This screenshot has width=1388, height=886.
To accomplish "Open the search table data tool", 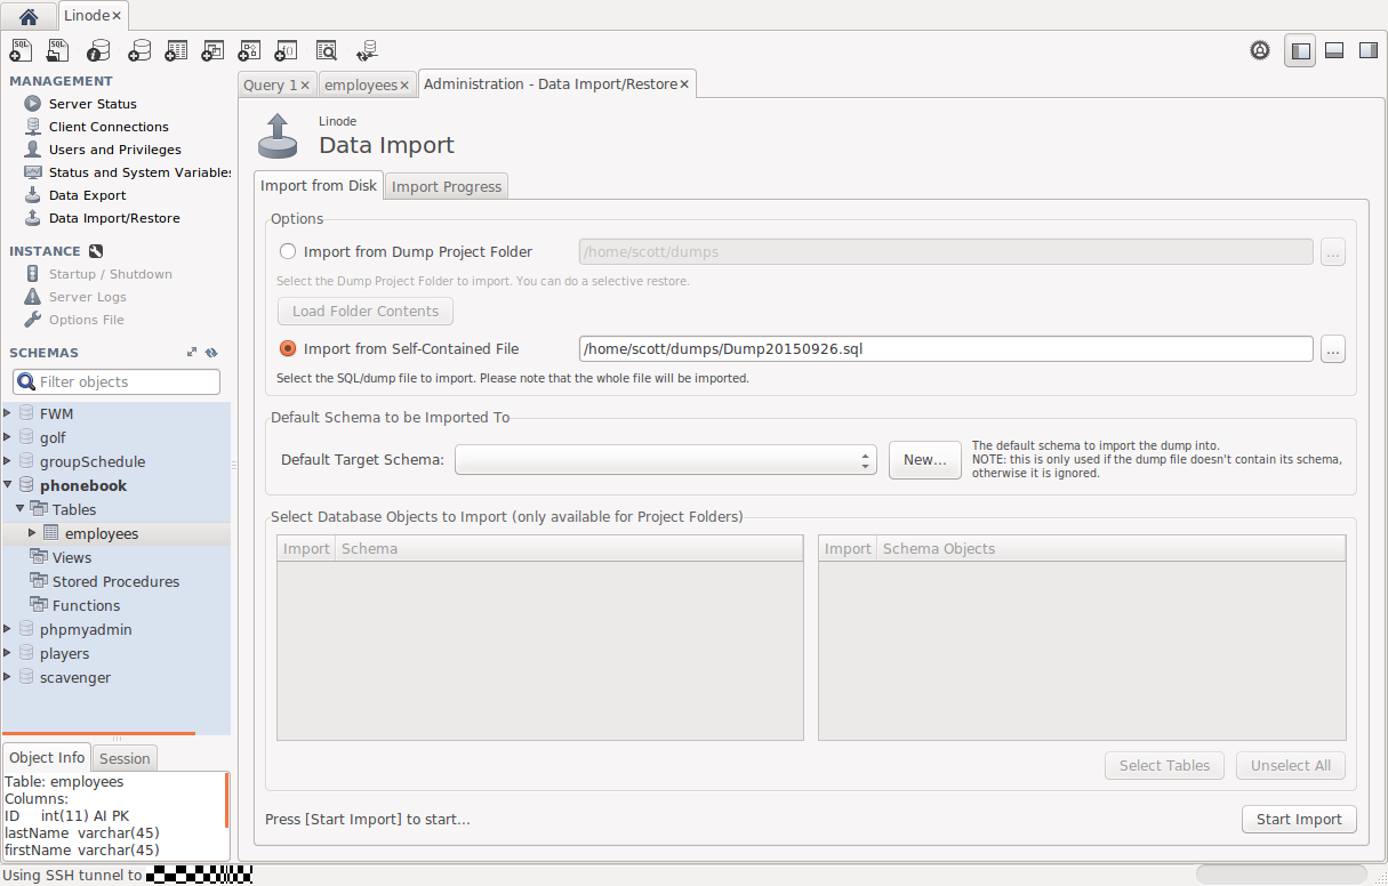I will (326, 50).
